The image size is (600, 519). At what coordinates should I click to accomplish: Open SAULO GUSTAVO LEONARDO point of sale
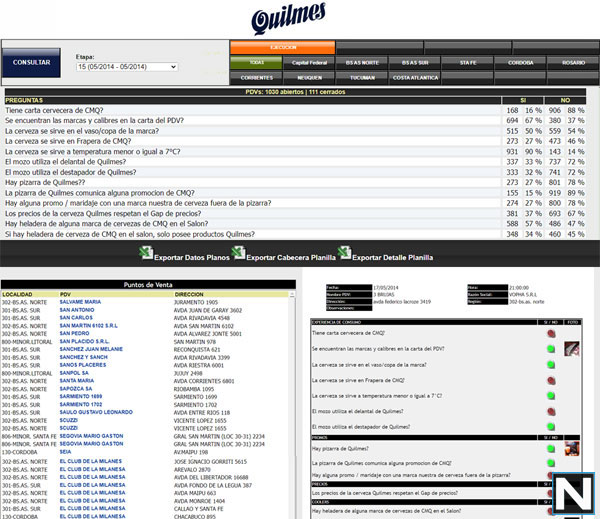click(x=96, y=412)
